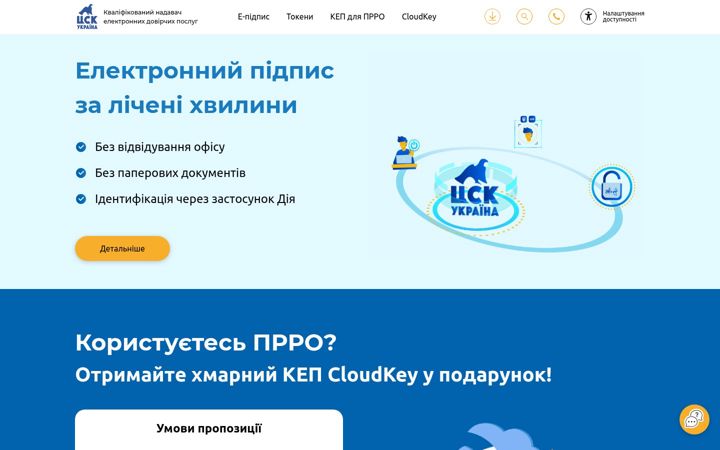The width and height of the screenshot is (720, 450).
Task: Click the Детальніше button
Action: pos(123,248)
